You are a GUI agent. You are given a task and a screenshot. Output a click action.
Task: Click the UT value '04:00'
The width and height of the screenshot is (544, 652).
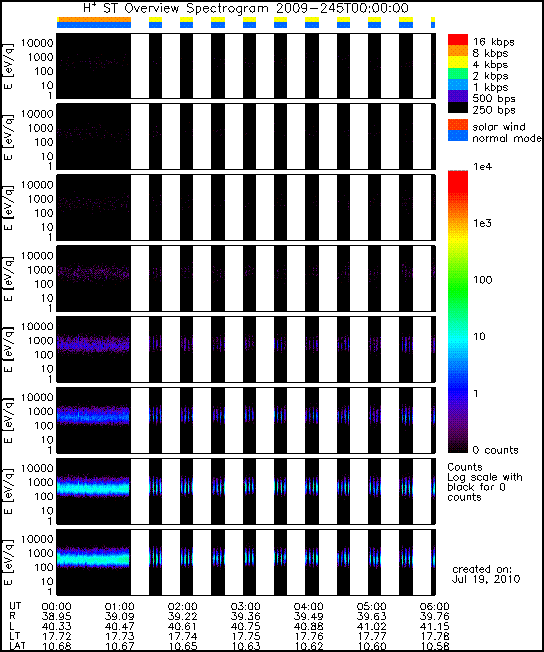[308, 606]
